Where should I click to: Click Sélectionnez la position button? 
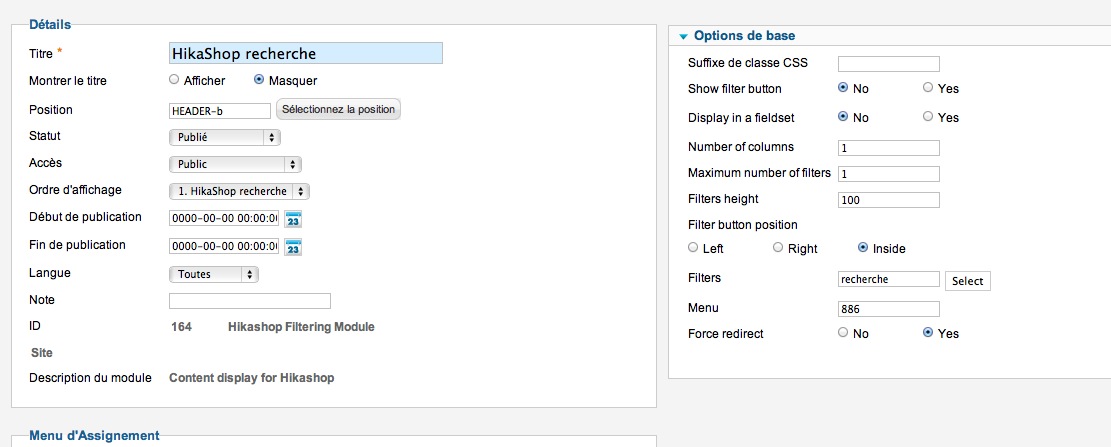tap(339, 110)
